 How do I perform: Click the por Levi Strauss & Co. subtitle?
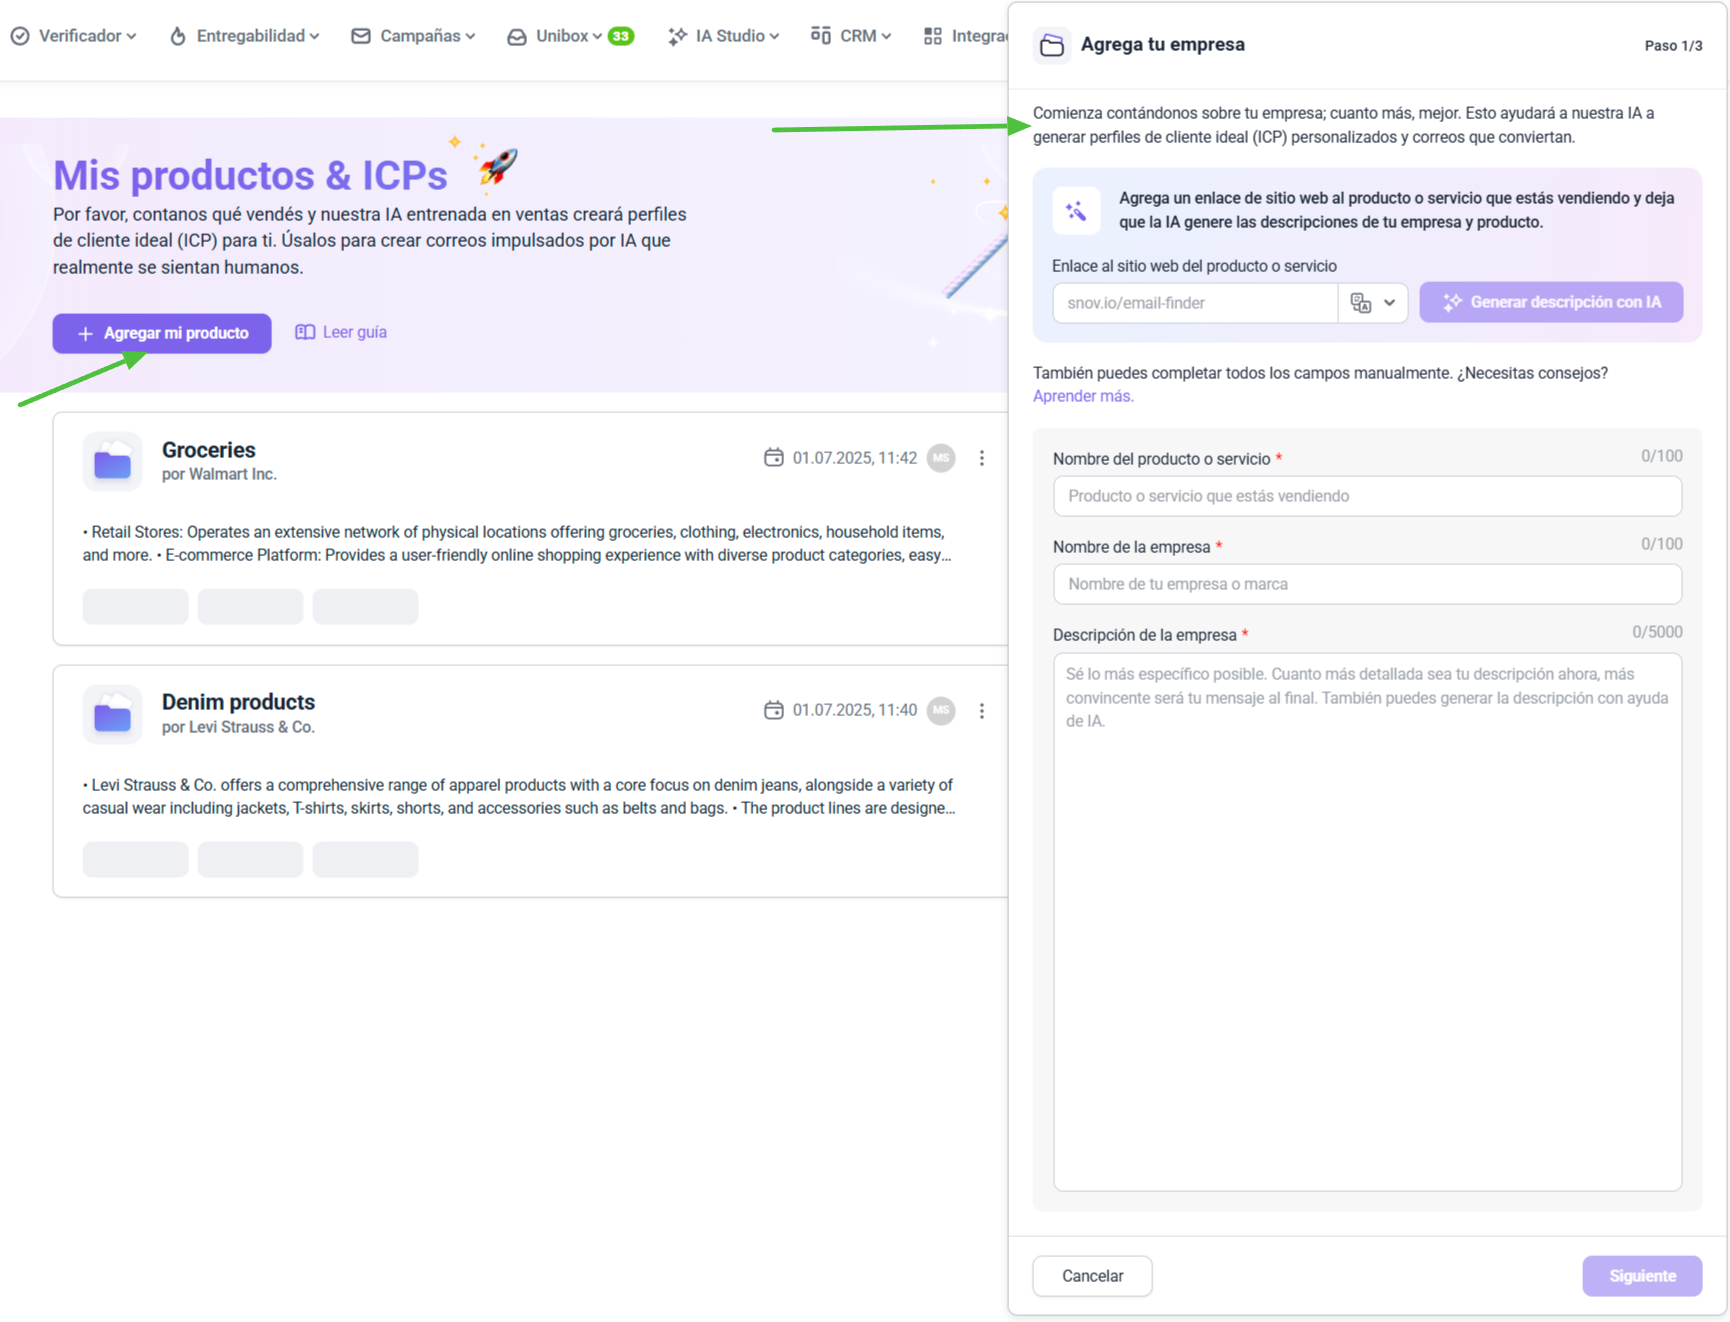click(238, 727)
